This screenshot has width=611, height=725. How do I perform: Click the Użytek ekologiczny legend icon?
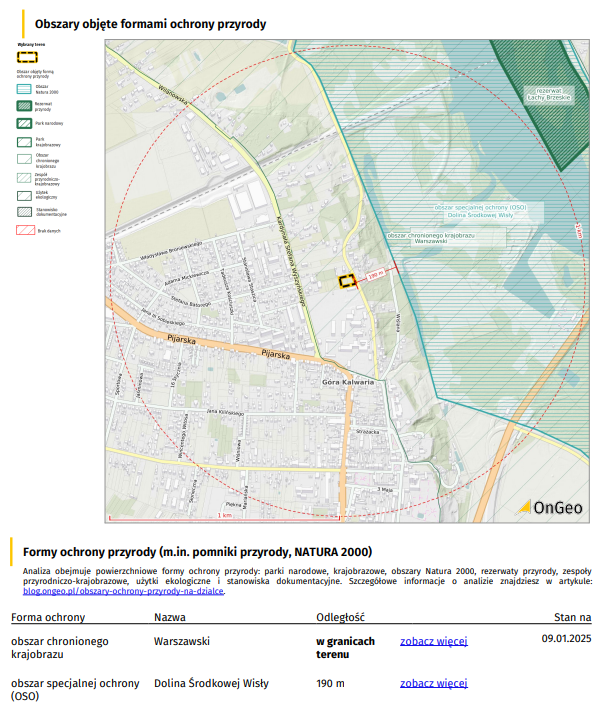[x=24, y=194]
